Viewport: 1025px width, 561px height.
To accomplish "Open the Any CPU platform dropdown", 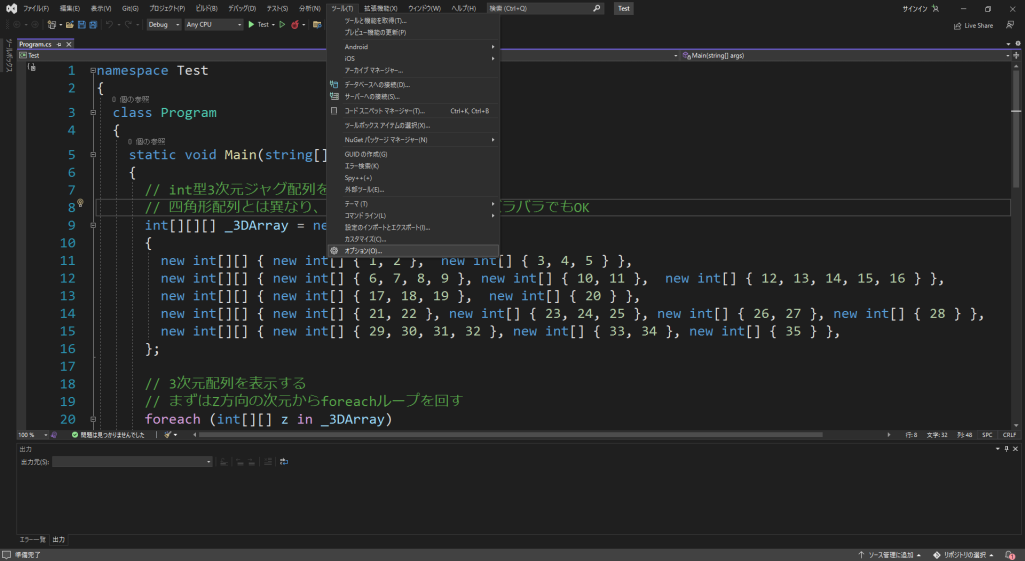I will coord(214,25).
